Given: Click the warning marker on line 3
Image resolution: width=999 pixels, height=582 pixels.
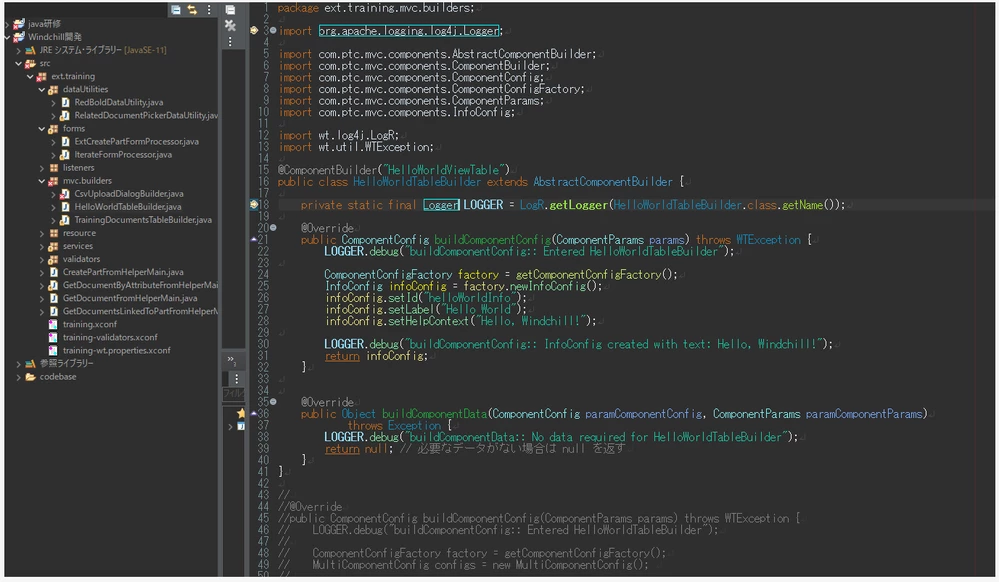Looking at the screenshot, I should [x=254, y=30].
